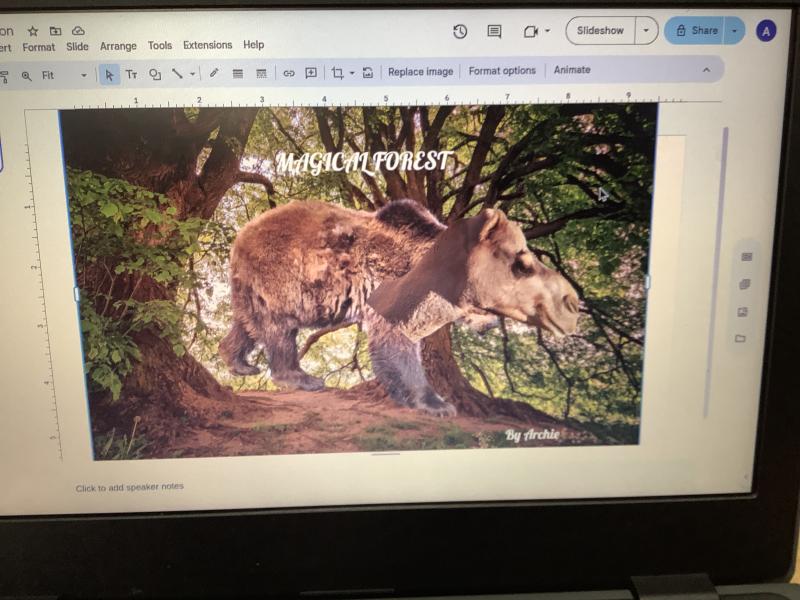Activate the Crop image tool
This screenshot has width=800, height=600.
[337, 73]
